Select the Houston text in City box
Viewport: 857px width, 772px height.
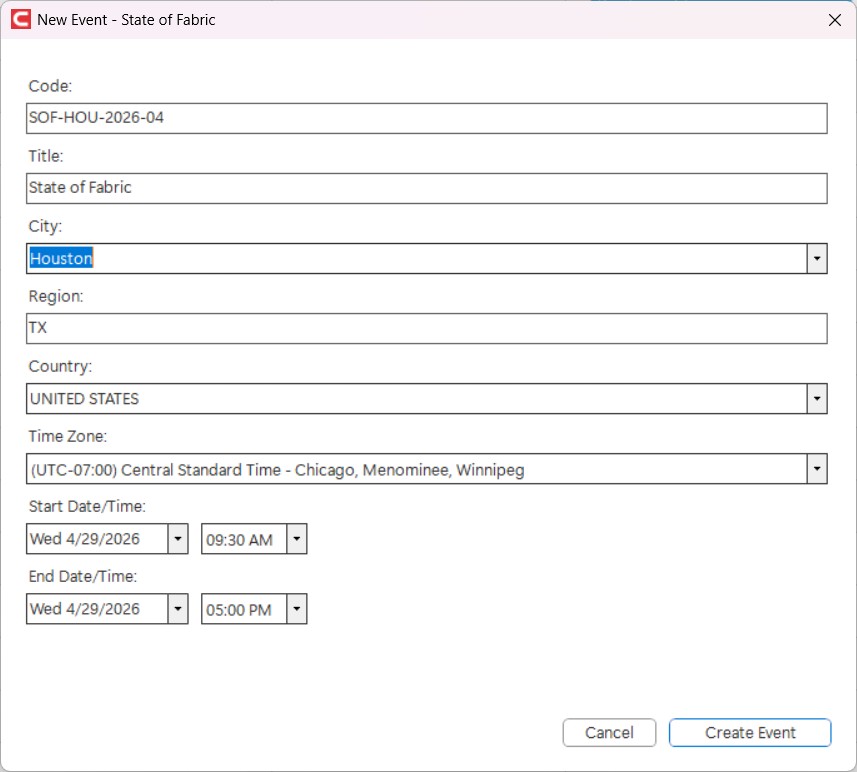[x=61, y=259]
